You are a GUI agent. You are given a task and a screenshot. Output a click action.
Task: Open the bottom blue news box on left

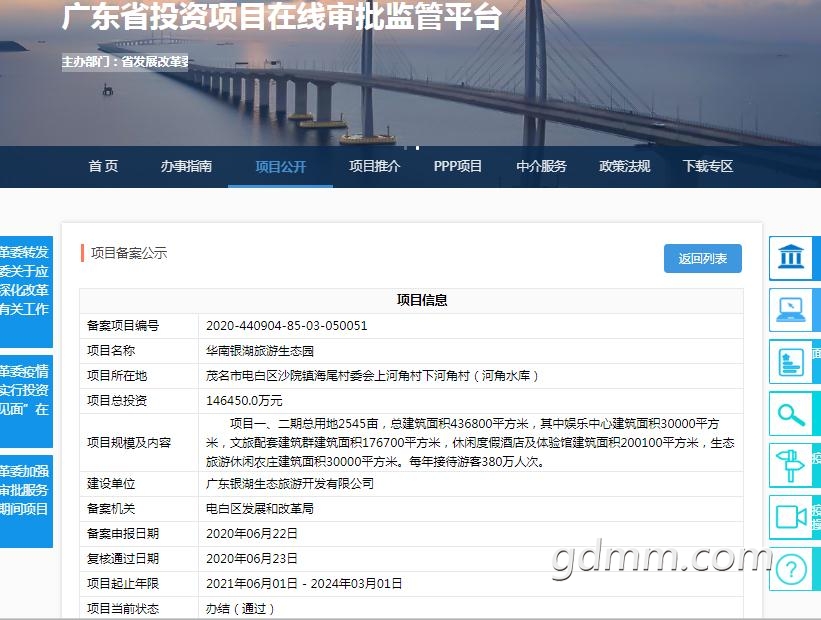click(26, 501)
